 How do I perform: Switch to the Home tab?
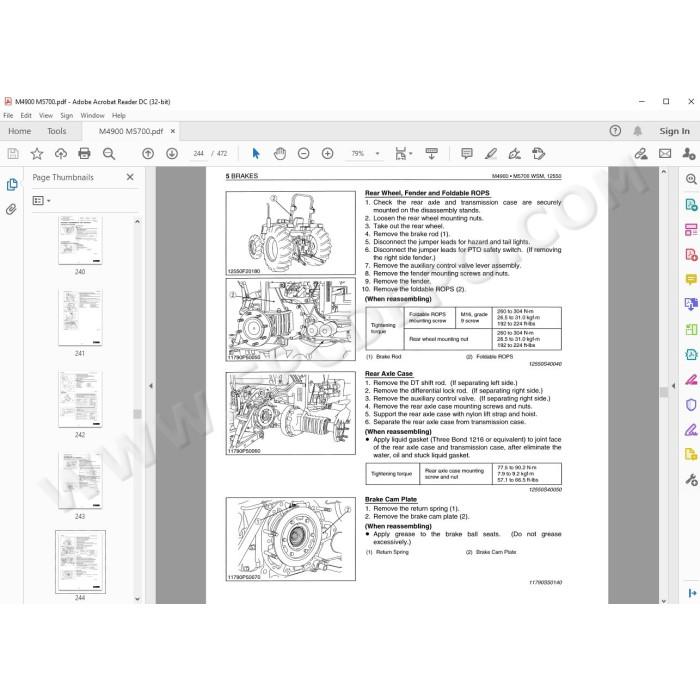[x=20, y=131]
